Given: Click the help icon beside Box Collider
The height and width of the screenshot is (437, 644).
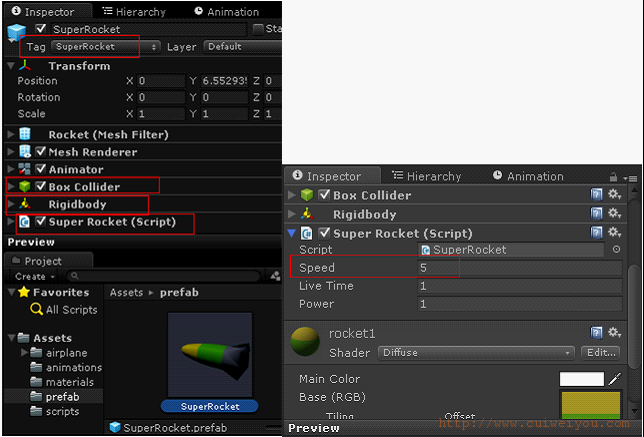Looking at the screenshot, I should pyautogui.click(x=596, y=194).
